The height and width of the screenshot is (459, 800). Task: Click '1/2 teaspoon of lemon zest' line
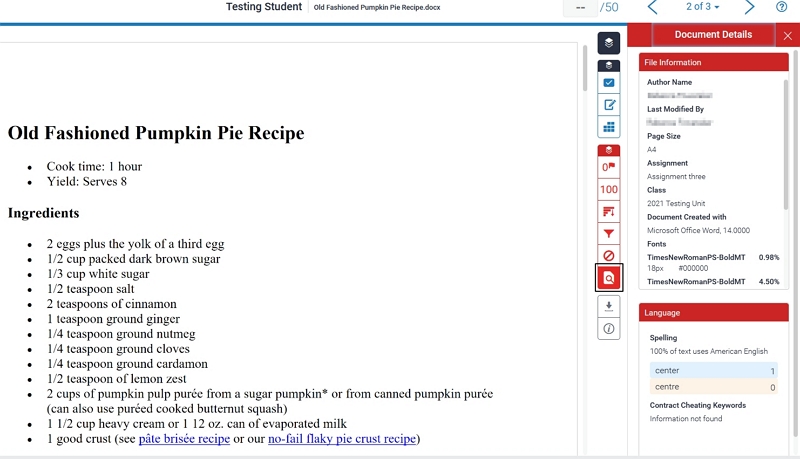pos(116,378)
